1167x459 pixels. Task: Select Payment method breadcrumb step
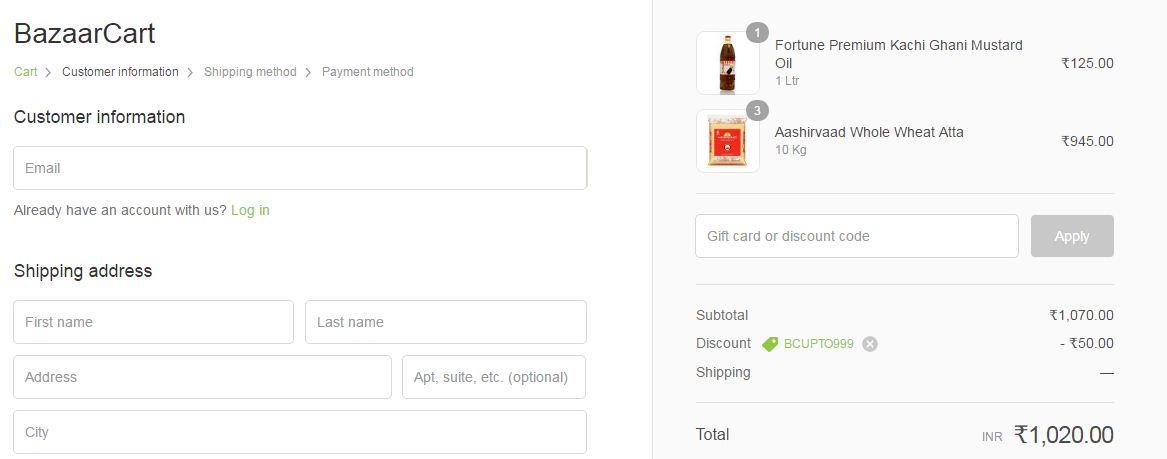coord(367,72)
